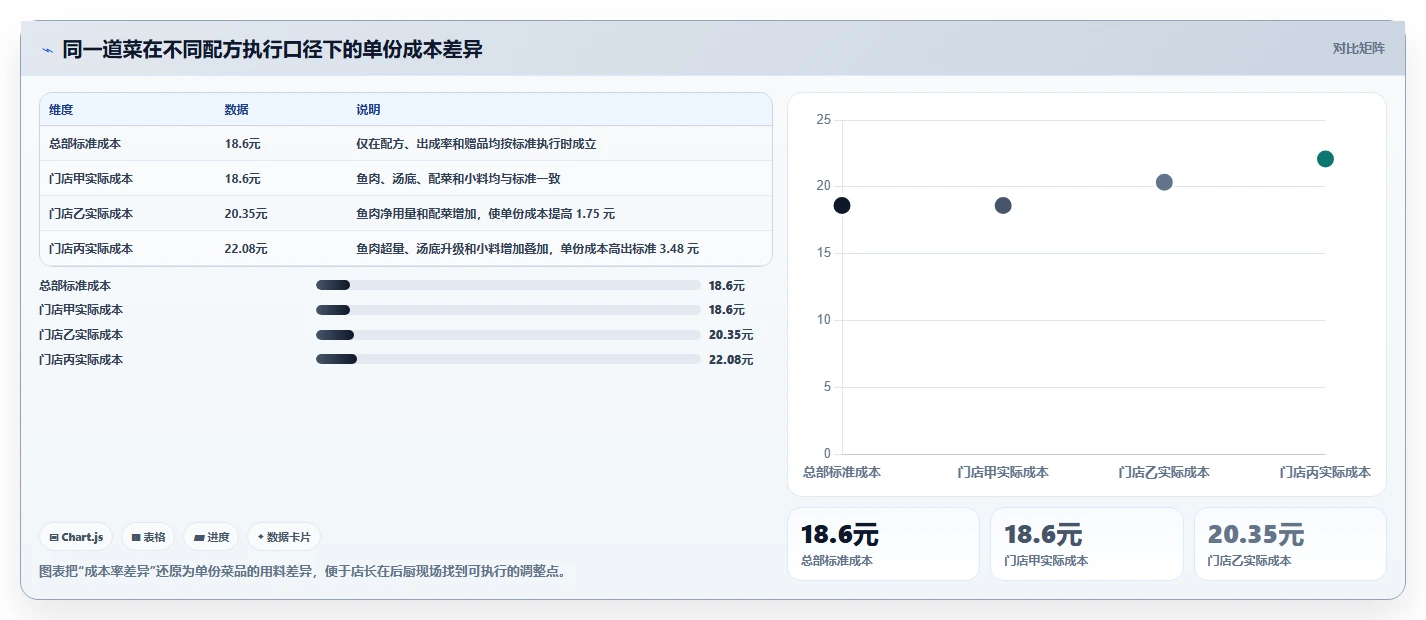Viewport: 1426px width, 620px height.
Task: Select the 数据卡片 chip
Action: click(x=284, y=537)
